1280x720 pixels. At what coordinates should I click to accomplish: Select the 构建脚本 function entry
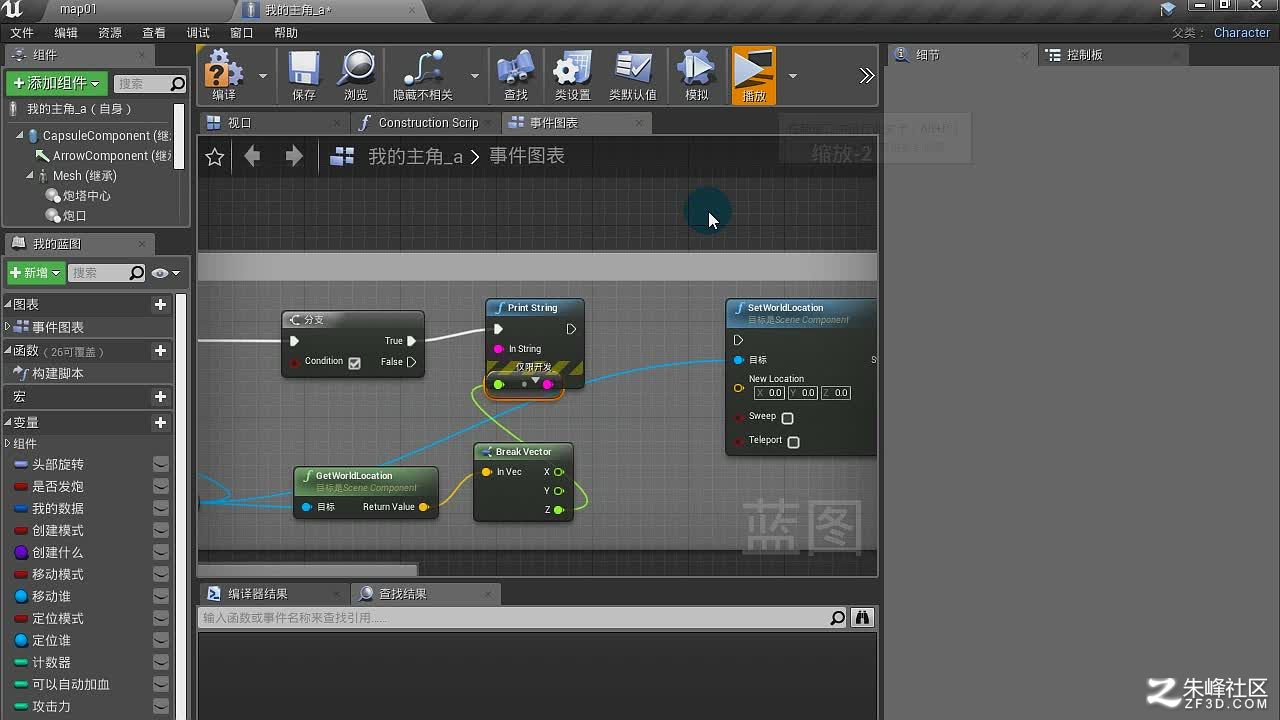tap(58, 374)
